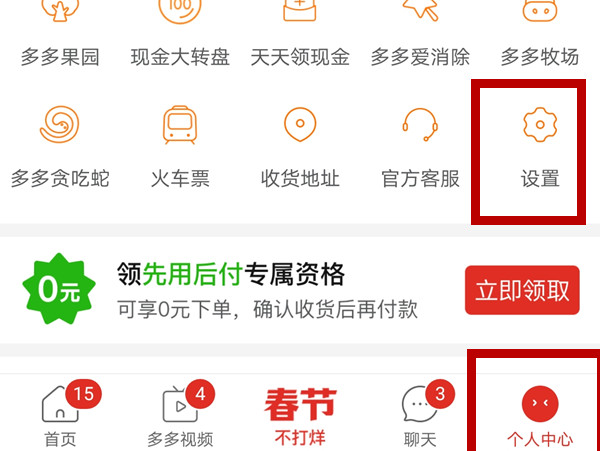Tap the 火车票 train ticket icon
Viewport: 600px width, 451px height.
(x=180, y=125)
